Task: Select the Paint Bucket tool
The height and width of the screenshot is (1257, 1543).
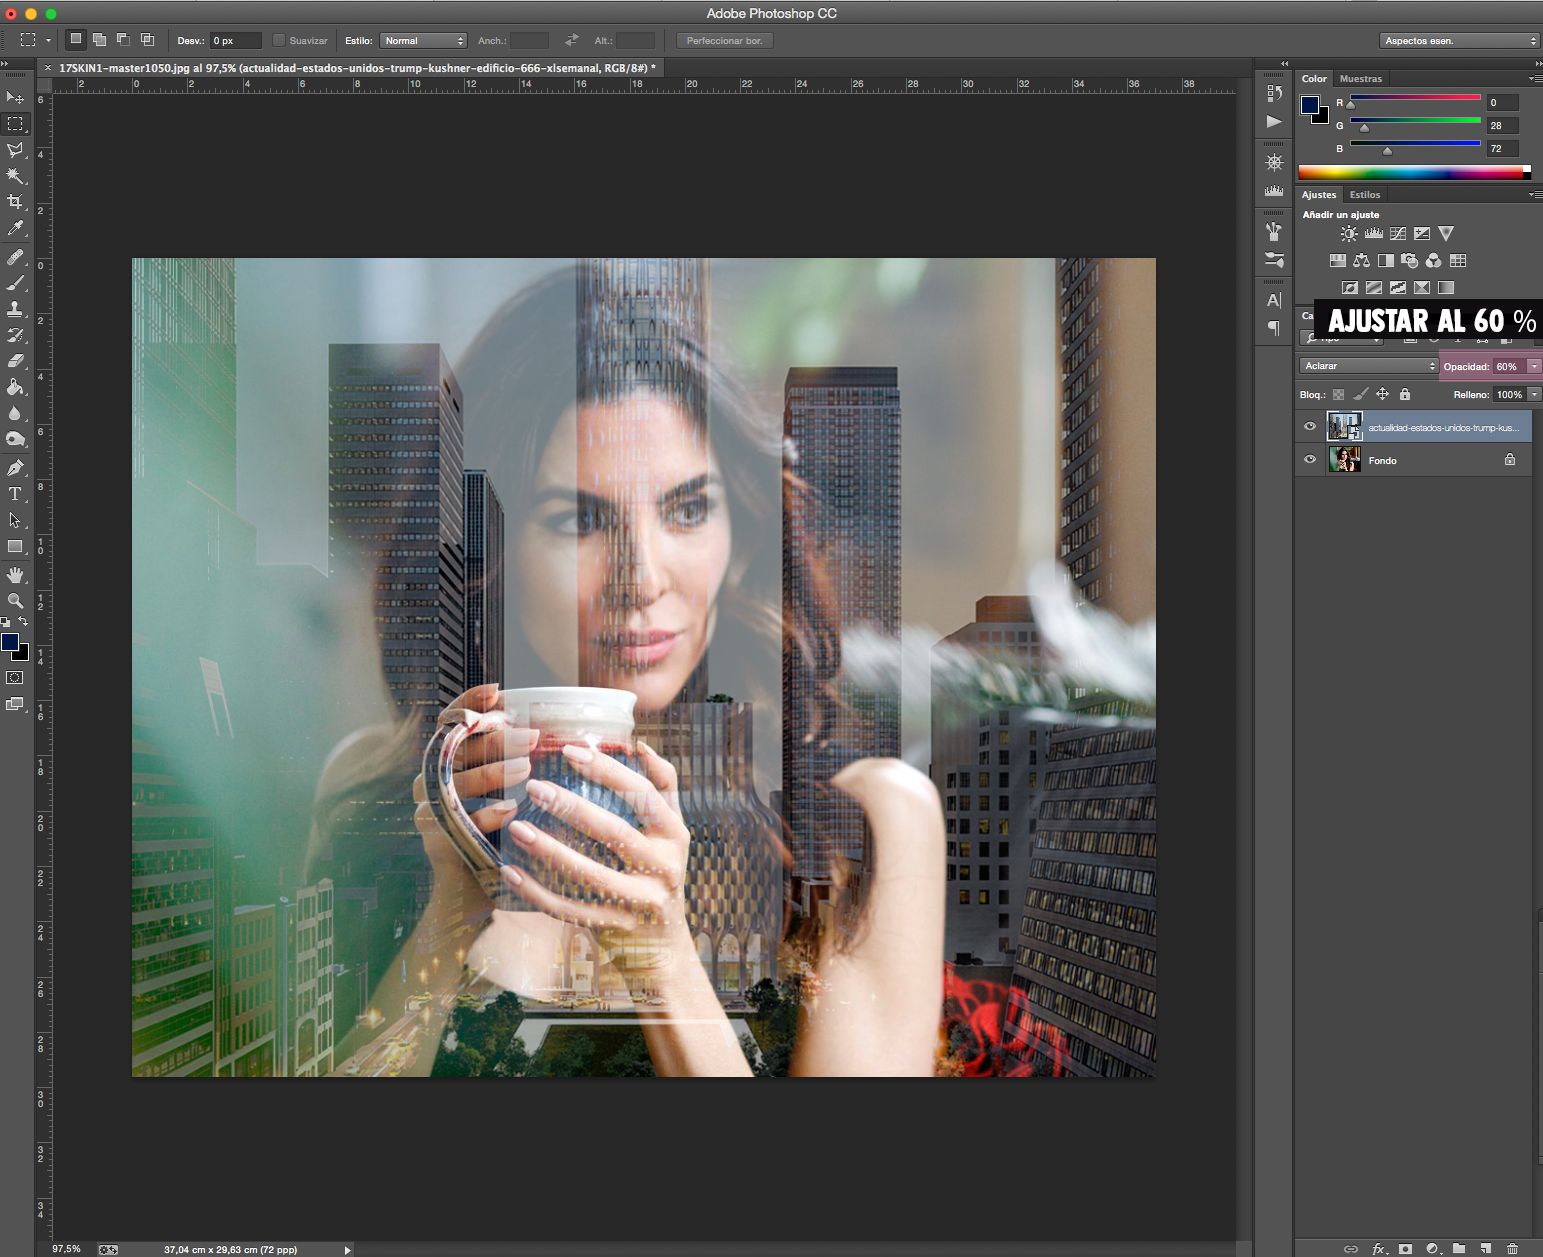Action: click(15, 387)
